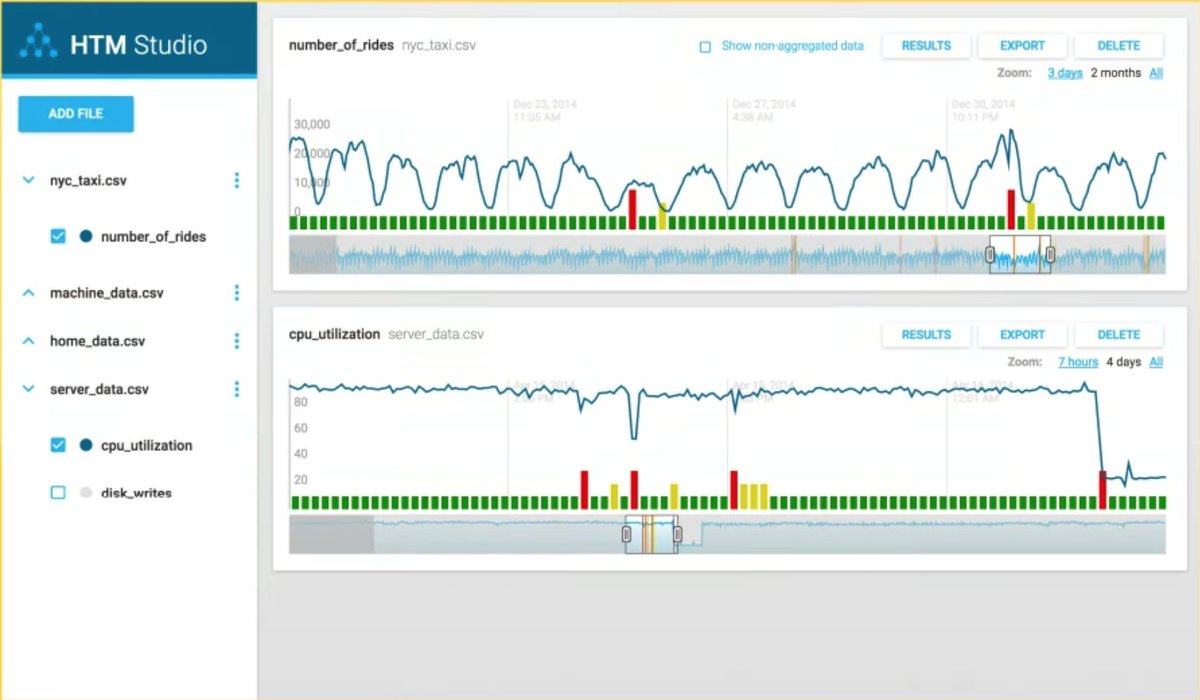Click the taxi chart overview range strip
This screenshot has width=1200, height=700.
click(727, 255)
